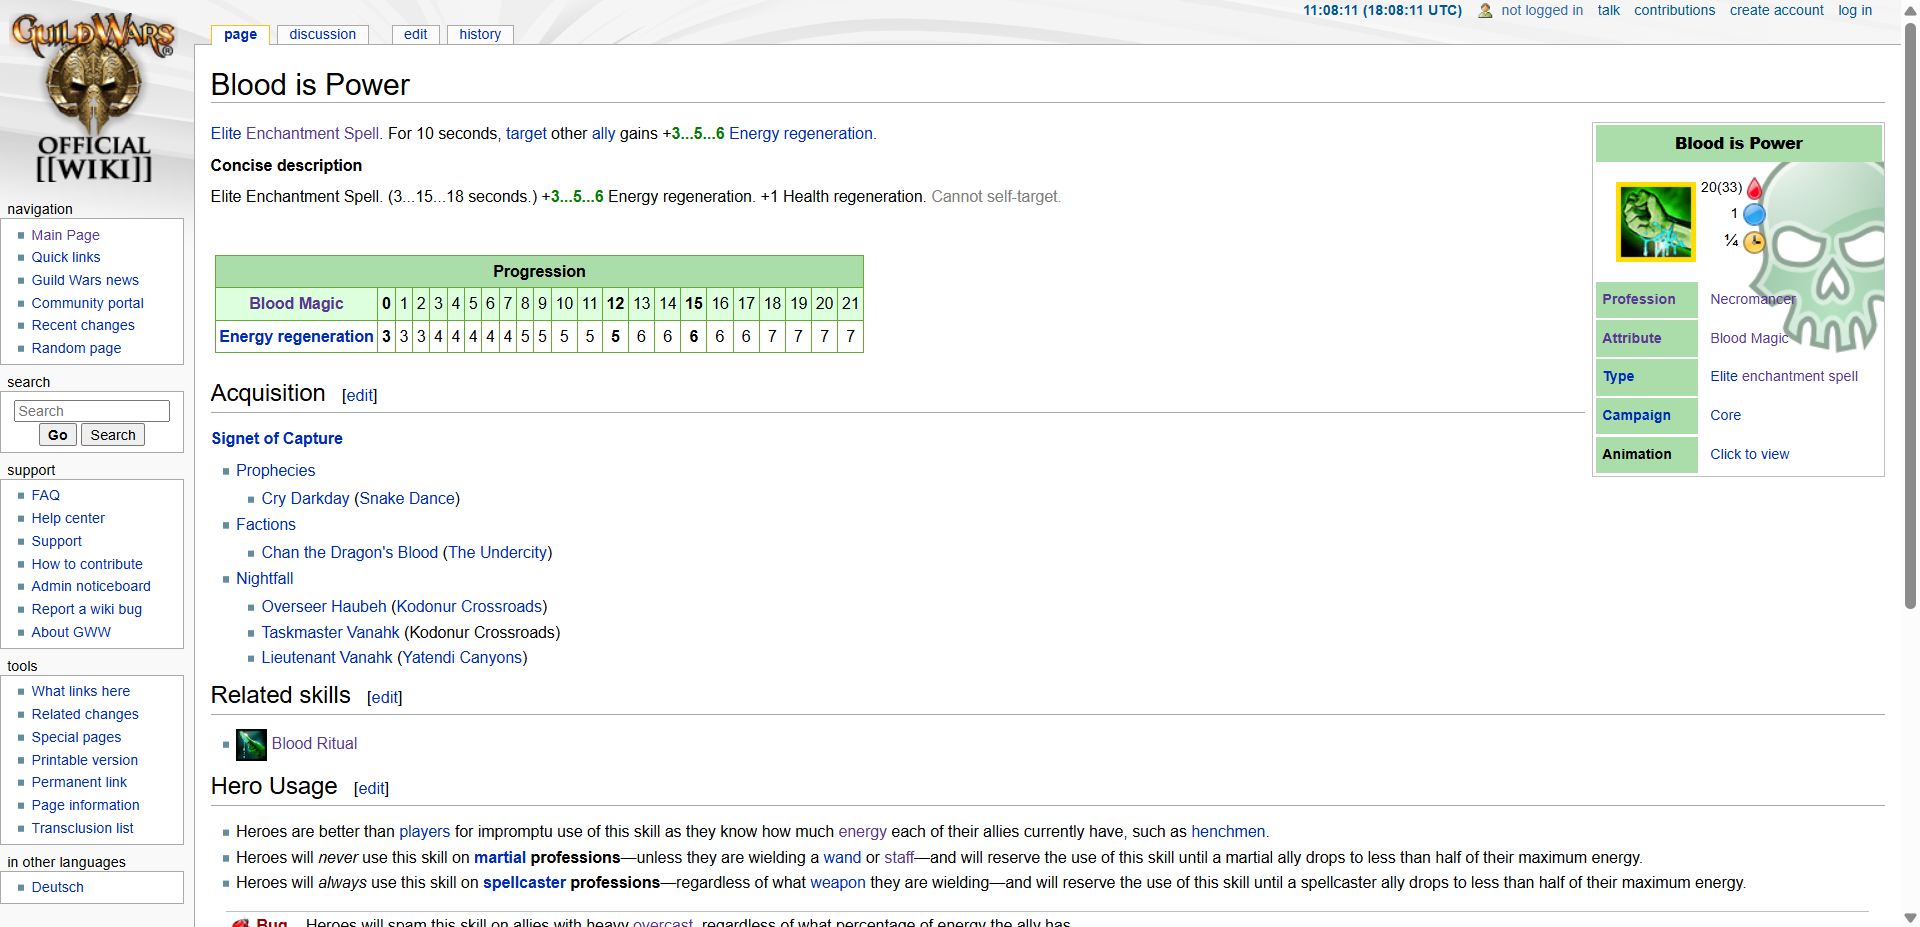
Task: Click the Blood Ritual skill thumbnail icon
Action: point(251,744)
